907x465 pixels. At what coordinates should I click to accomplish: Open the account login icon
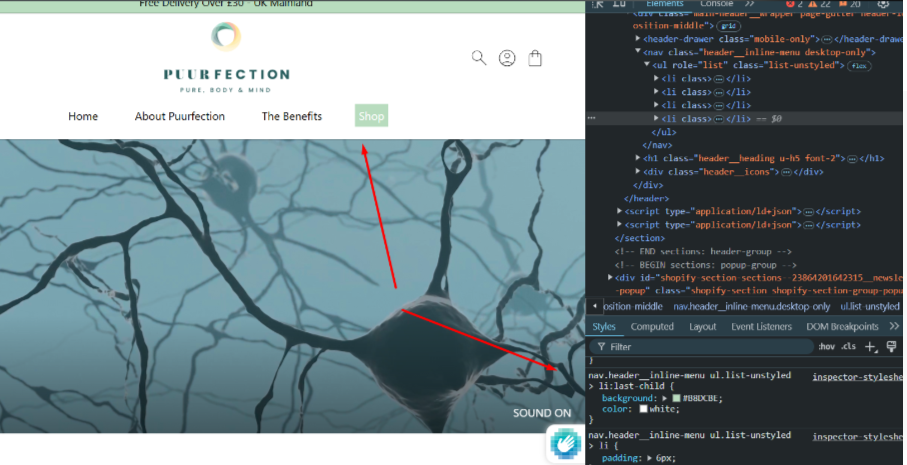click(507, 58)
